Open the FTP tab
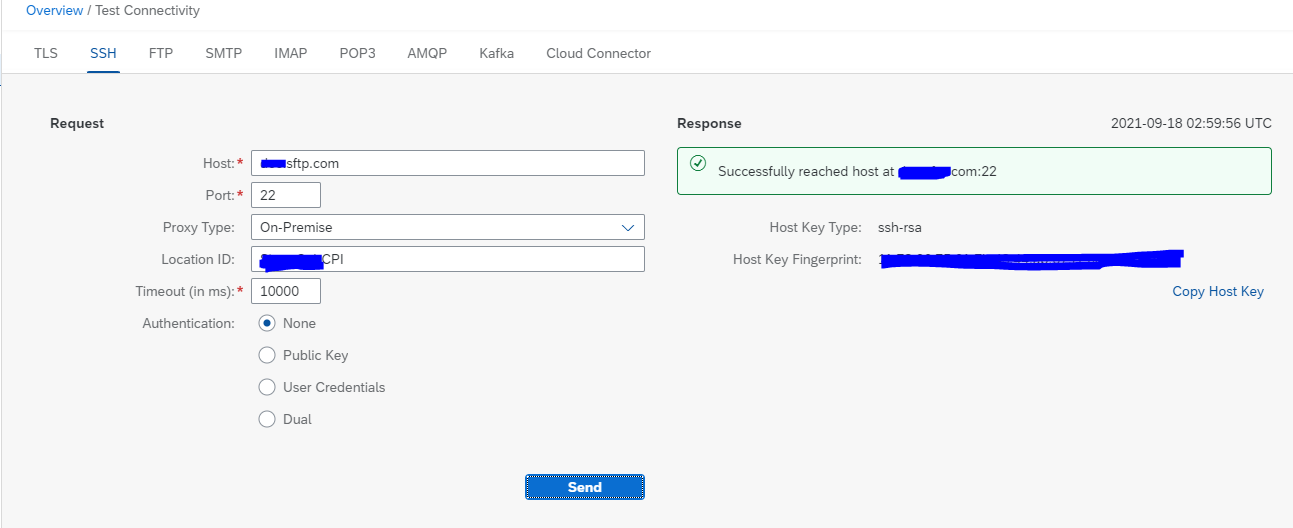Image resolution: width=1293 pixels, height=528 pixels. coord(161,53)
